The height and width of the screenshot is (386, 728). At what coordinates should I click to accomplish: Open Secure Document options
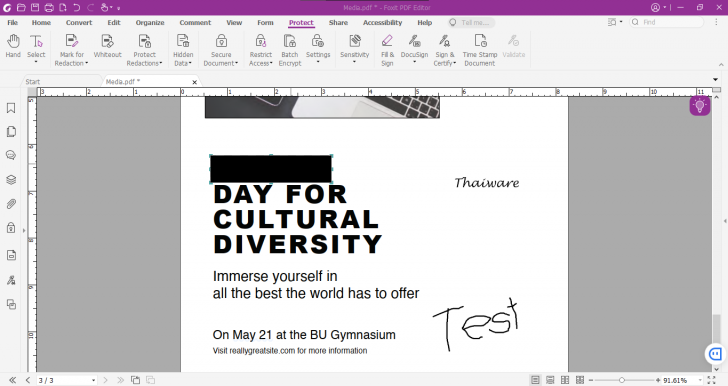click(221, 50)
